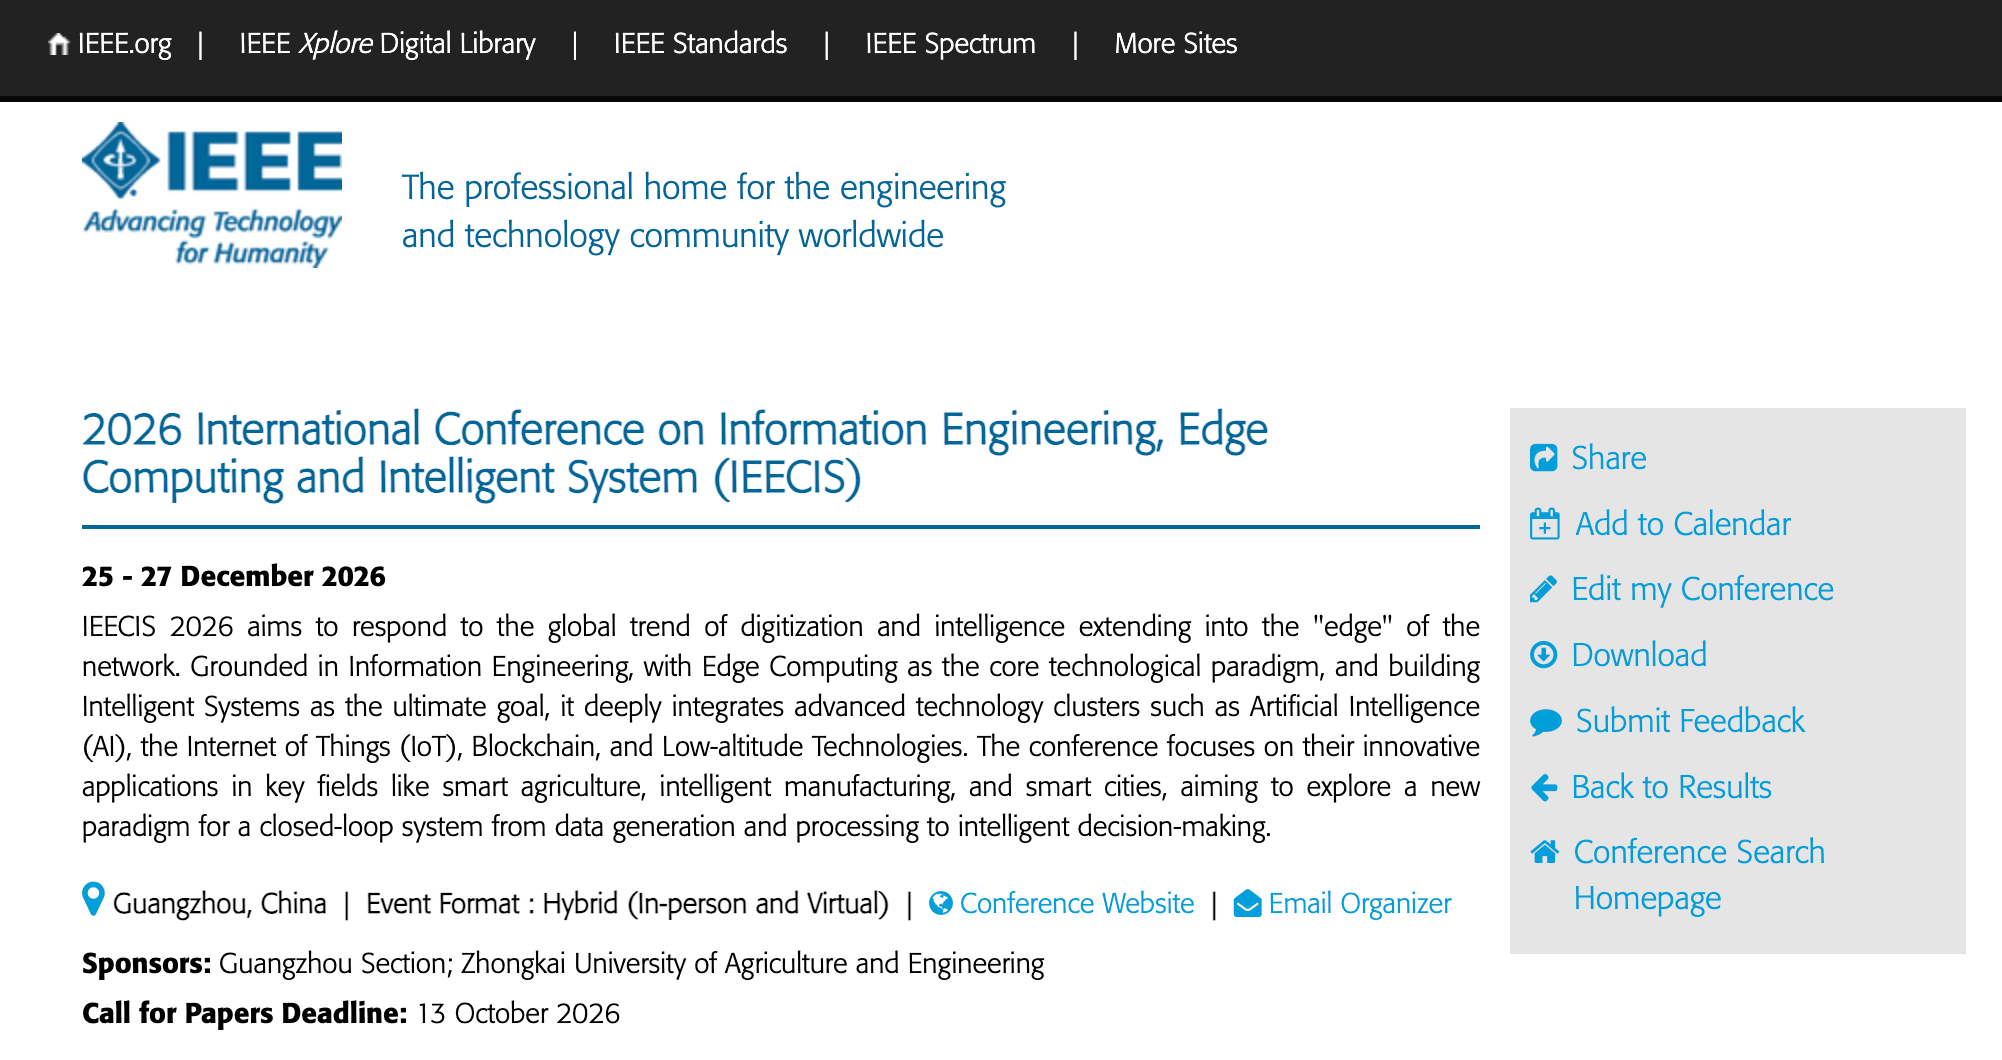Image resolution: width=2002 pixels, height=1060 pixels.
Task: Click the globe icon beside Conference Website
Action: click(940, 904)
